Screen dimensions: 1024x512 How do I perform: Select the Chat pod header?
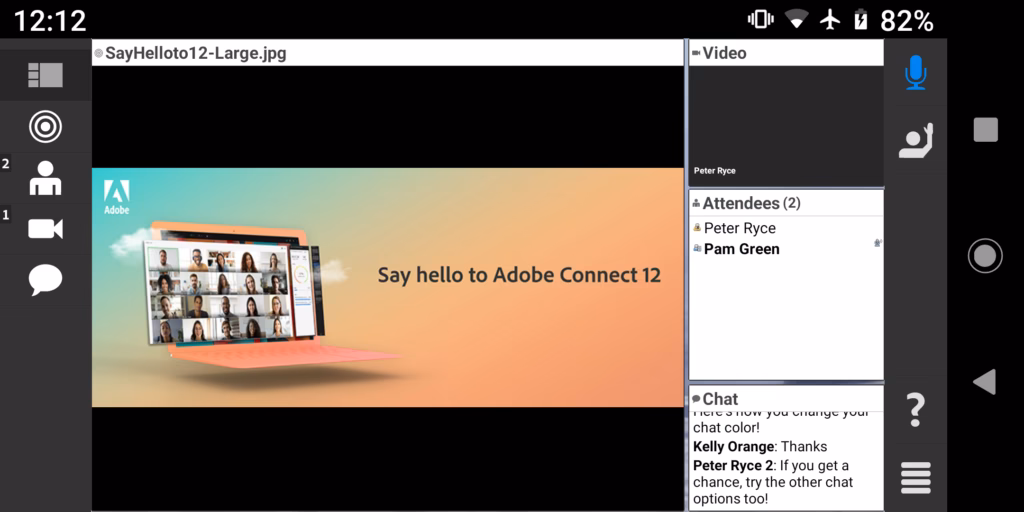tap(786, 398)
